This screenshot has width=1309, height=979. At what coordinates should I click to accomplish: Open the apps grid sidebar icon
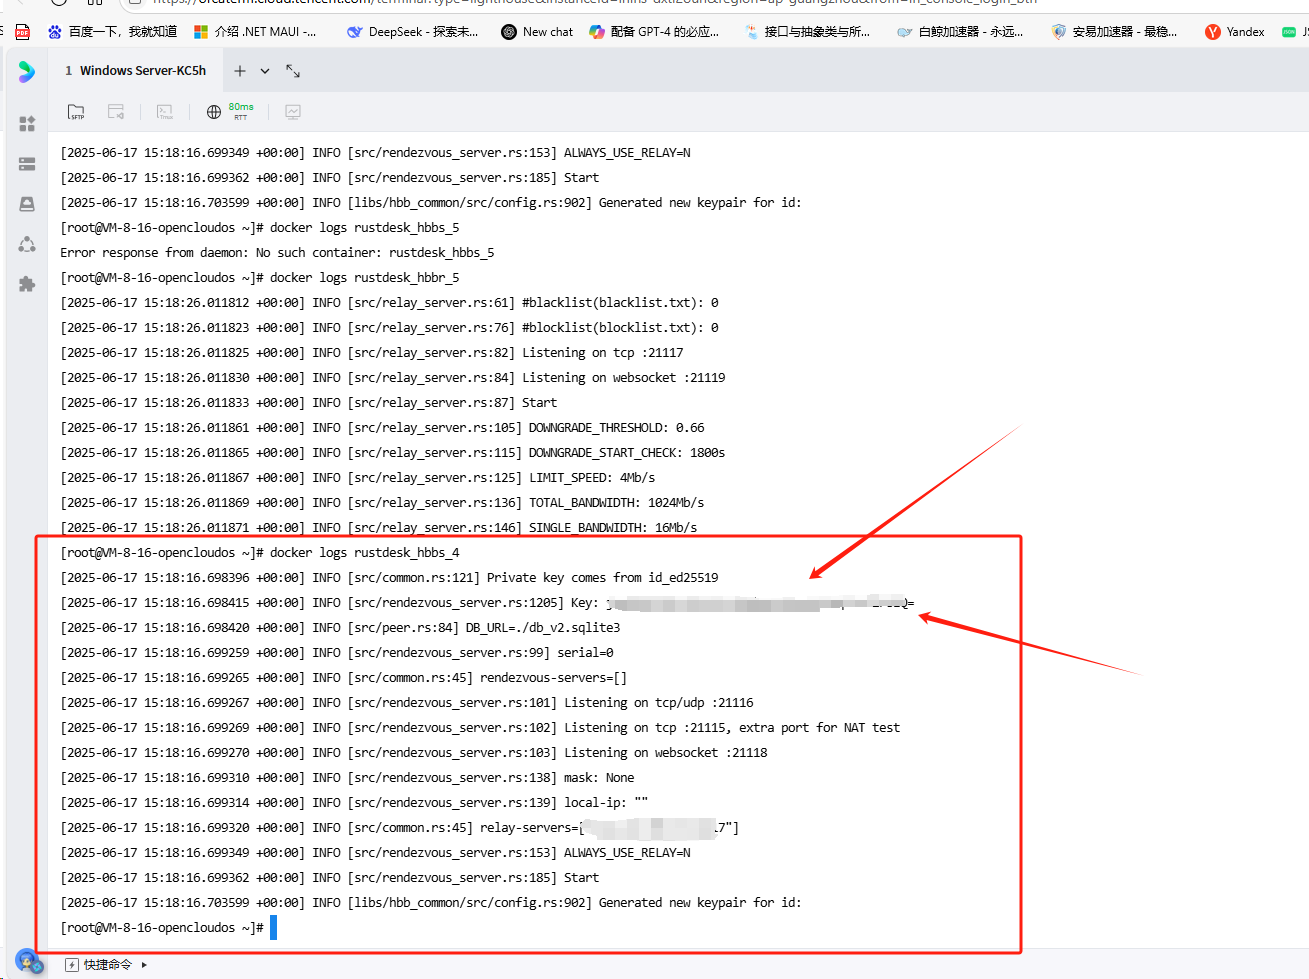27,124
